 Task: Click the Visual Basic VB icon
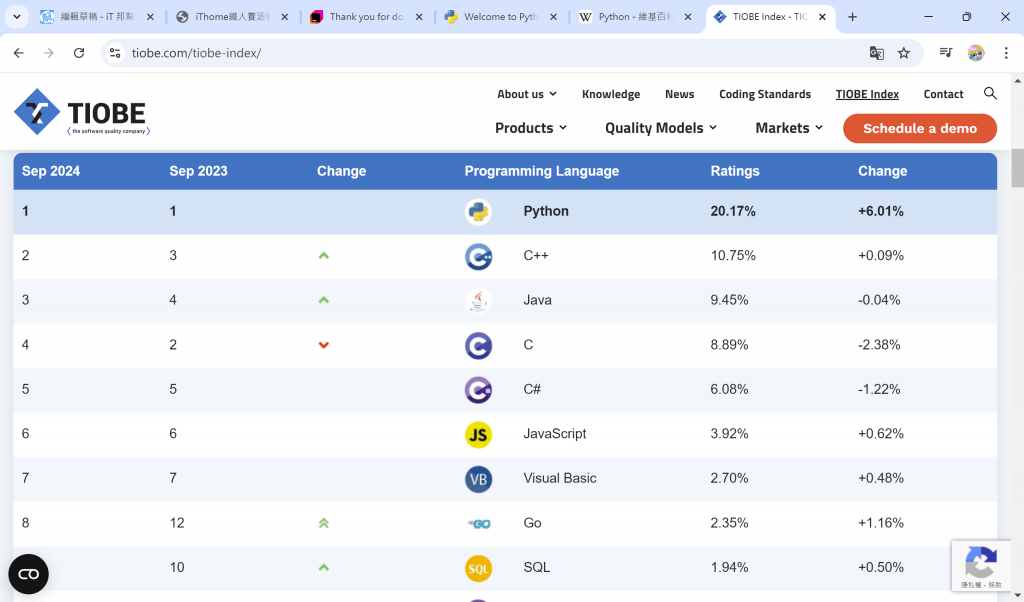click(x=478, y=479)
